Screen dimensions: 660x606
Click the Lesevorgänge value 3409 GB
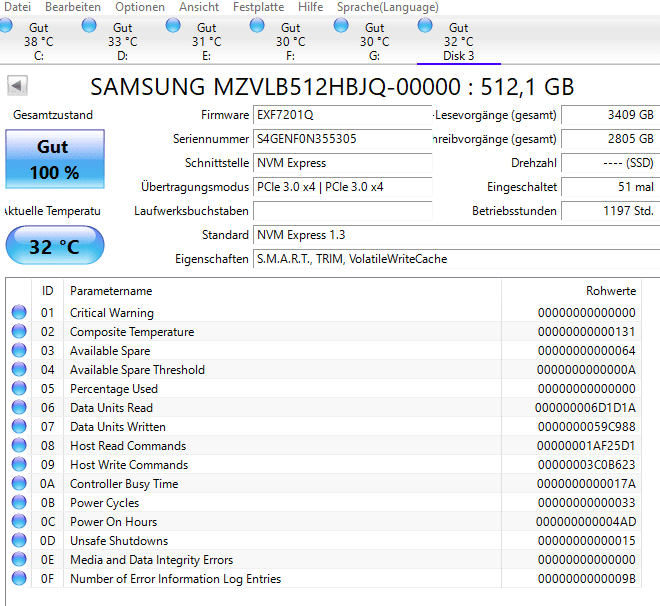pyautogui.click(x=610, y=115)
